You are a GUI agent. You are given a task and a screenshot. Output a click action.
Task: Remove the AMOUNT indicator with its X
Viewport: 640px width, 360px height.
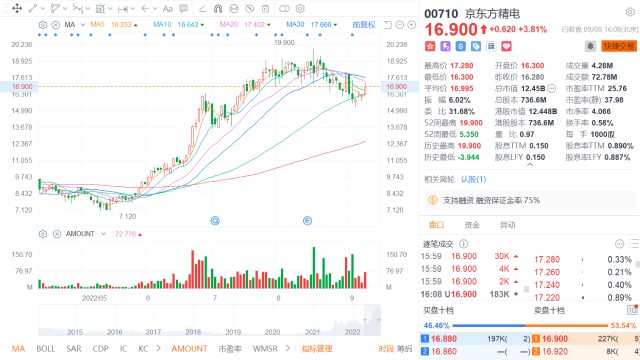[57, 234]
